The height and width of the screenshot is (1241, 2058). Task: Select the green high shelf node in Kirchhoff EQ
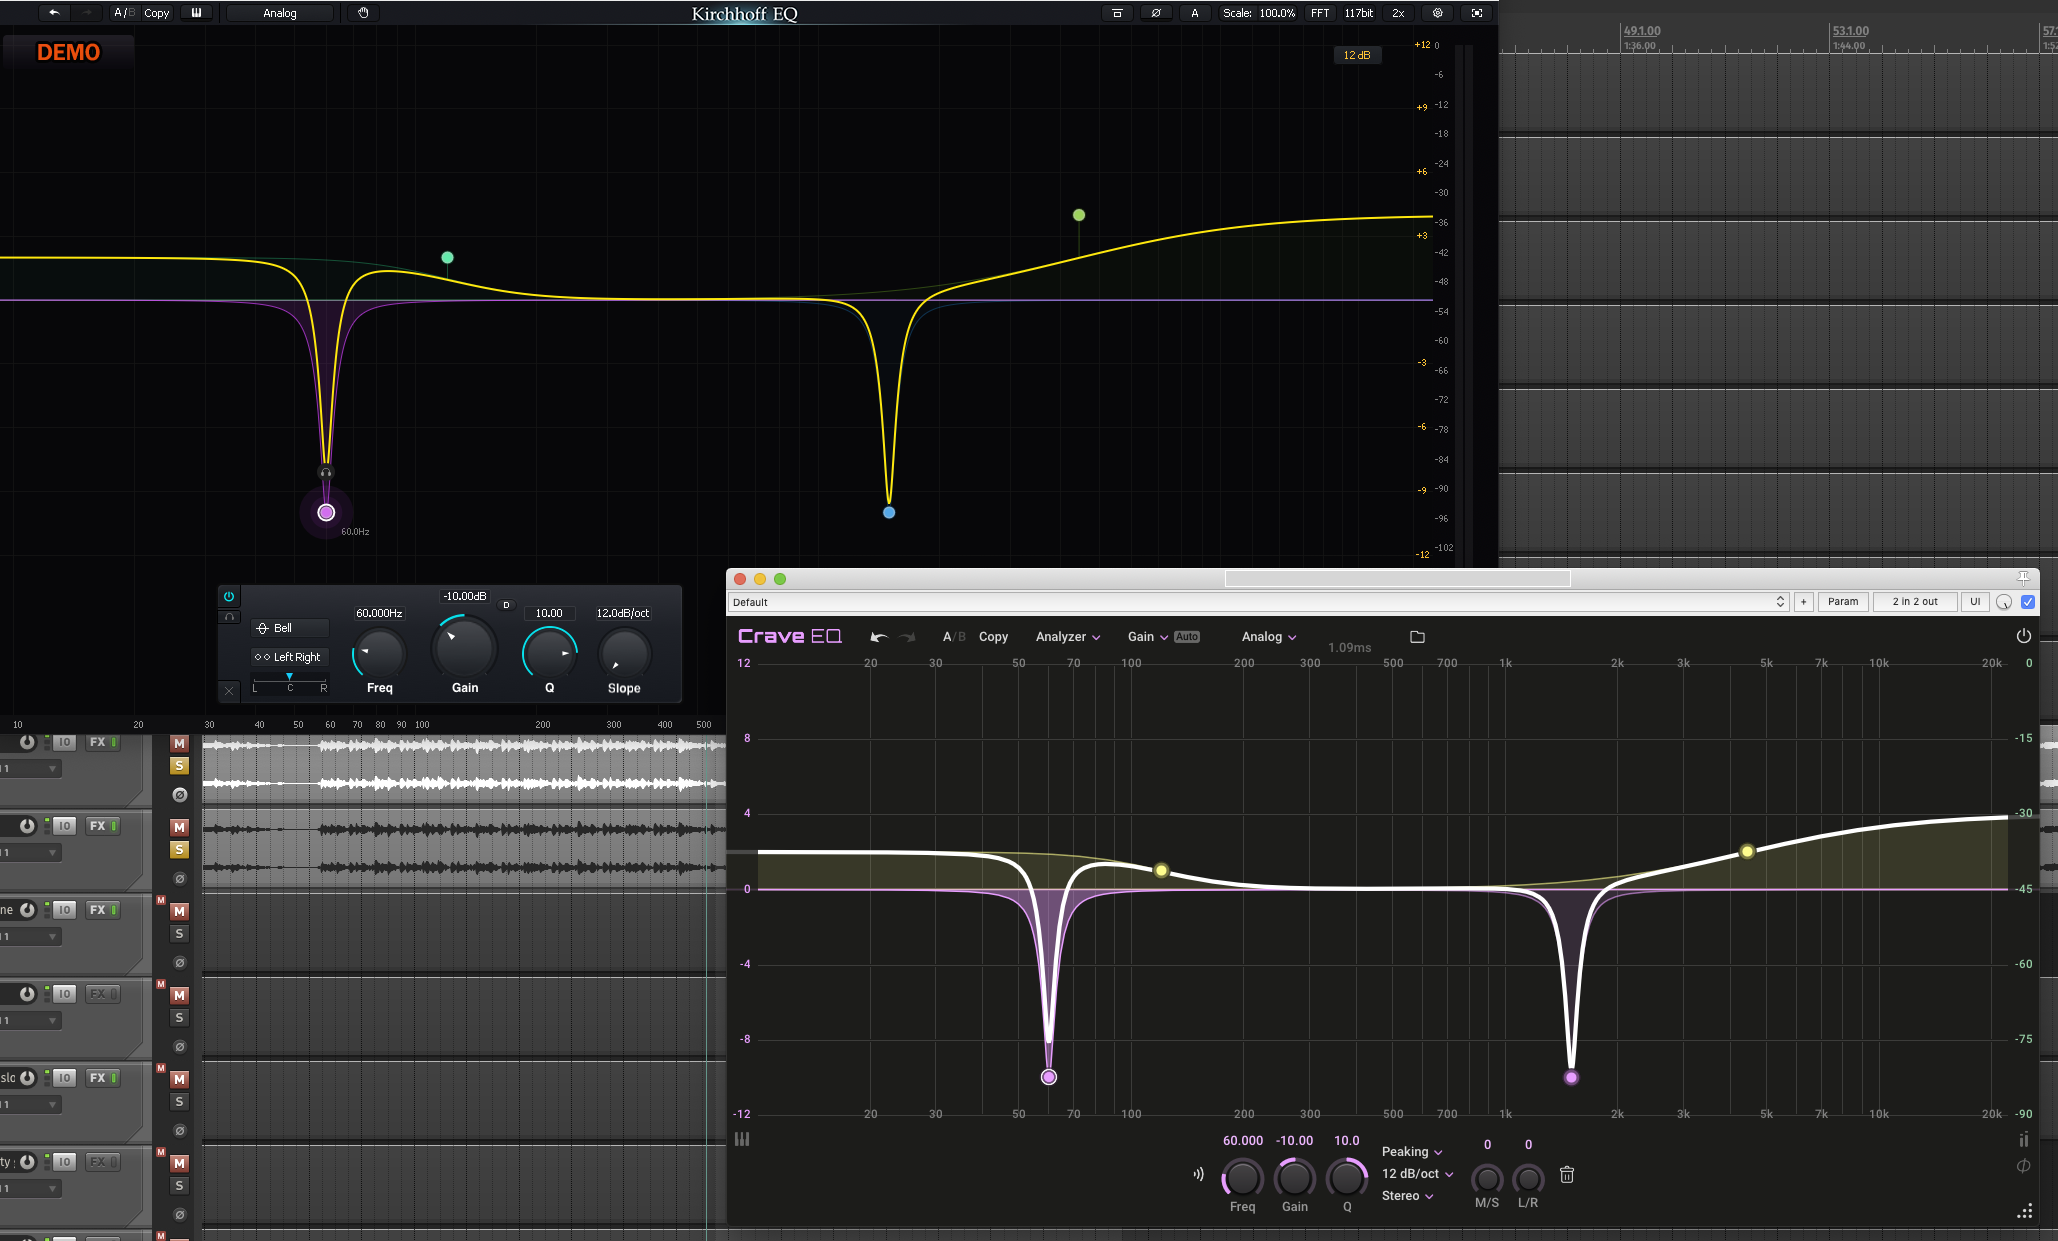[x=1079, y=215]
